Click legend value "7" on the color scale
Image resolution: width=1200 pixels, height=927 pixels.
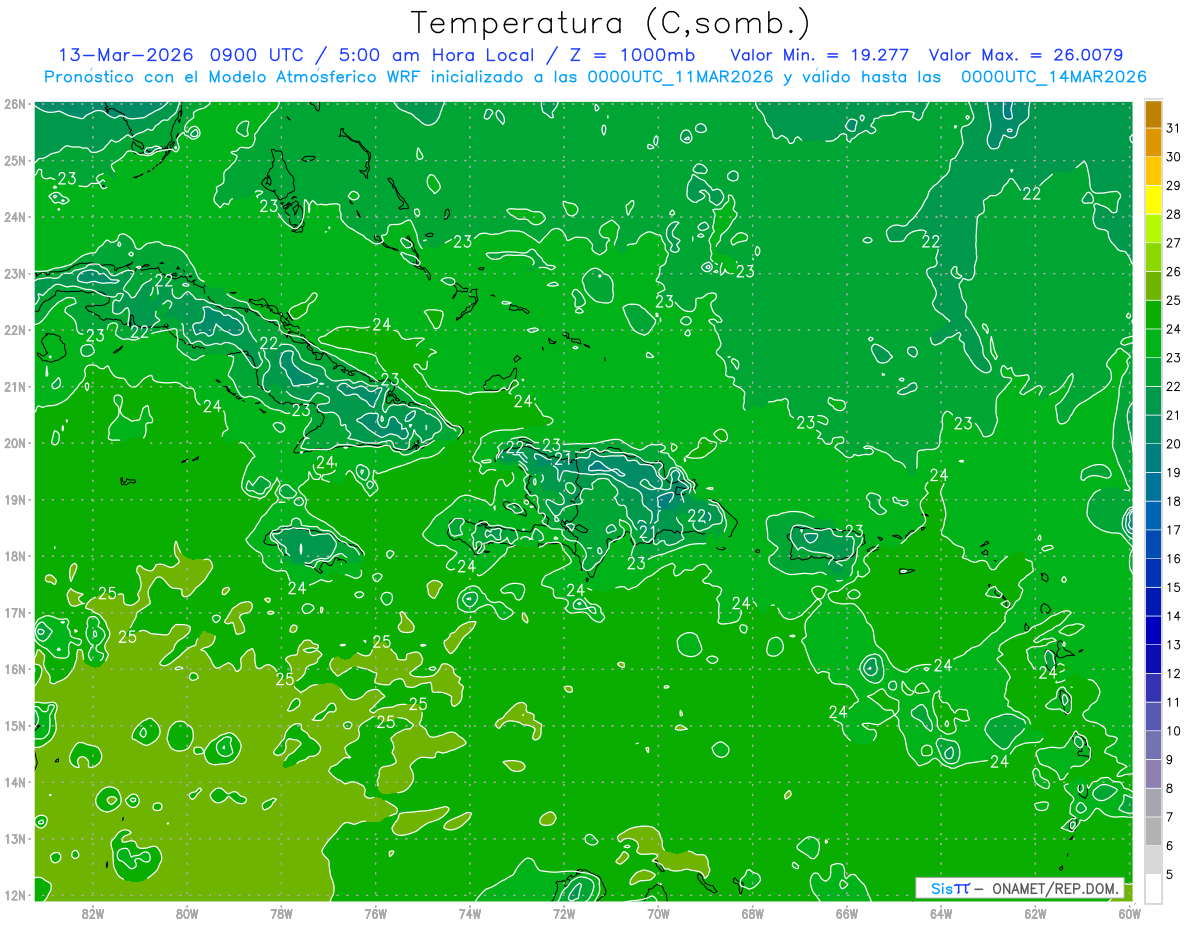click(1170, 816)
